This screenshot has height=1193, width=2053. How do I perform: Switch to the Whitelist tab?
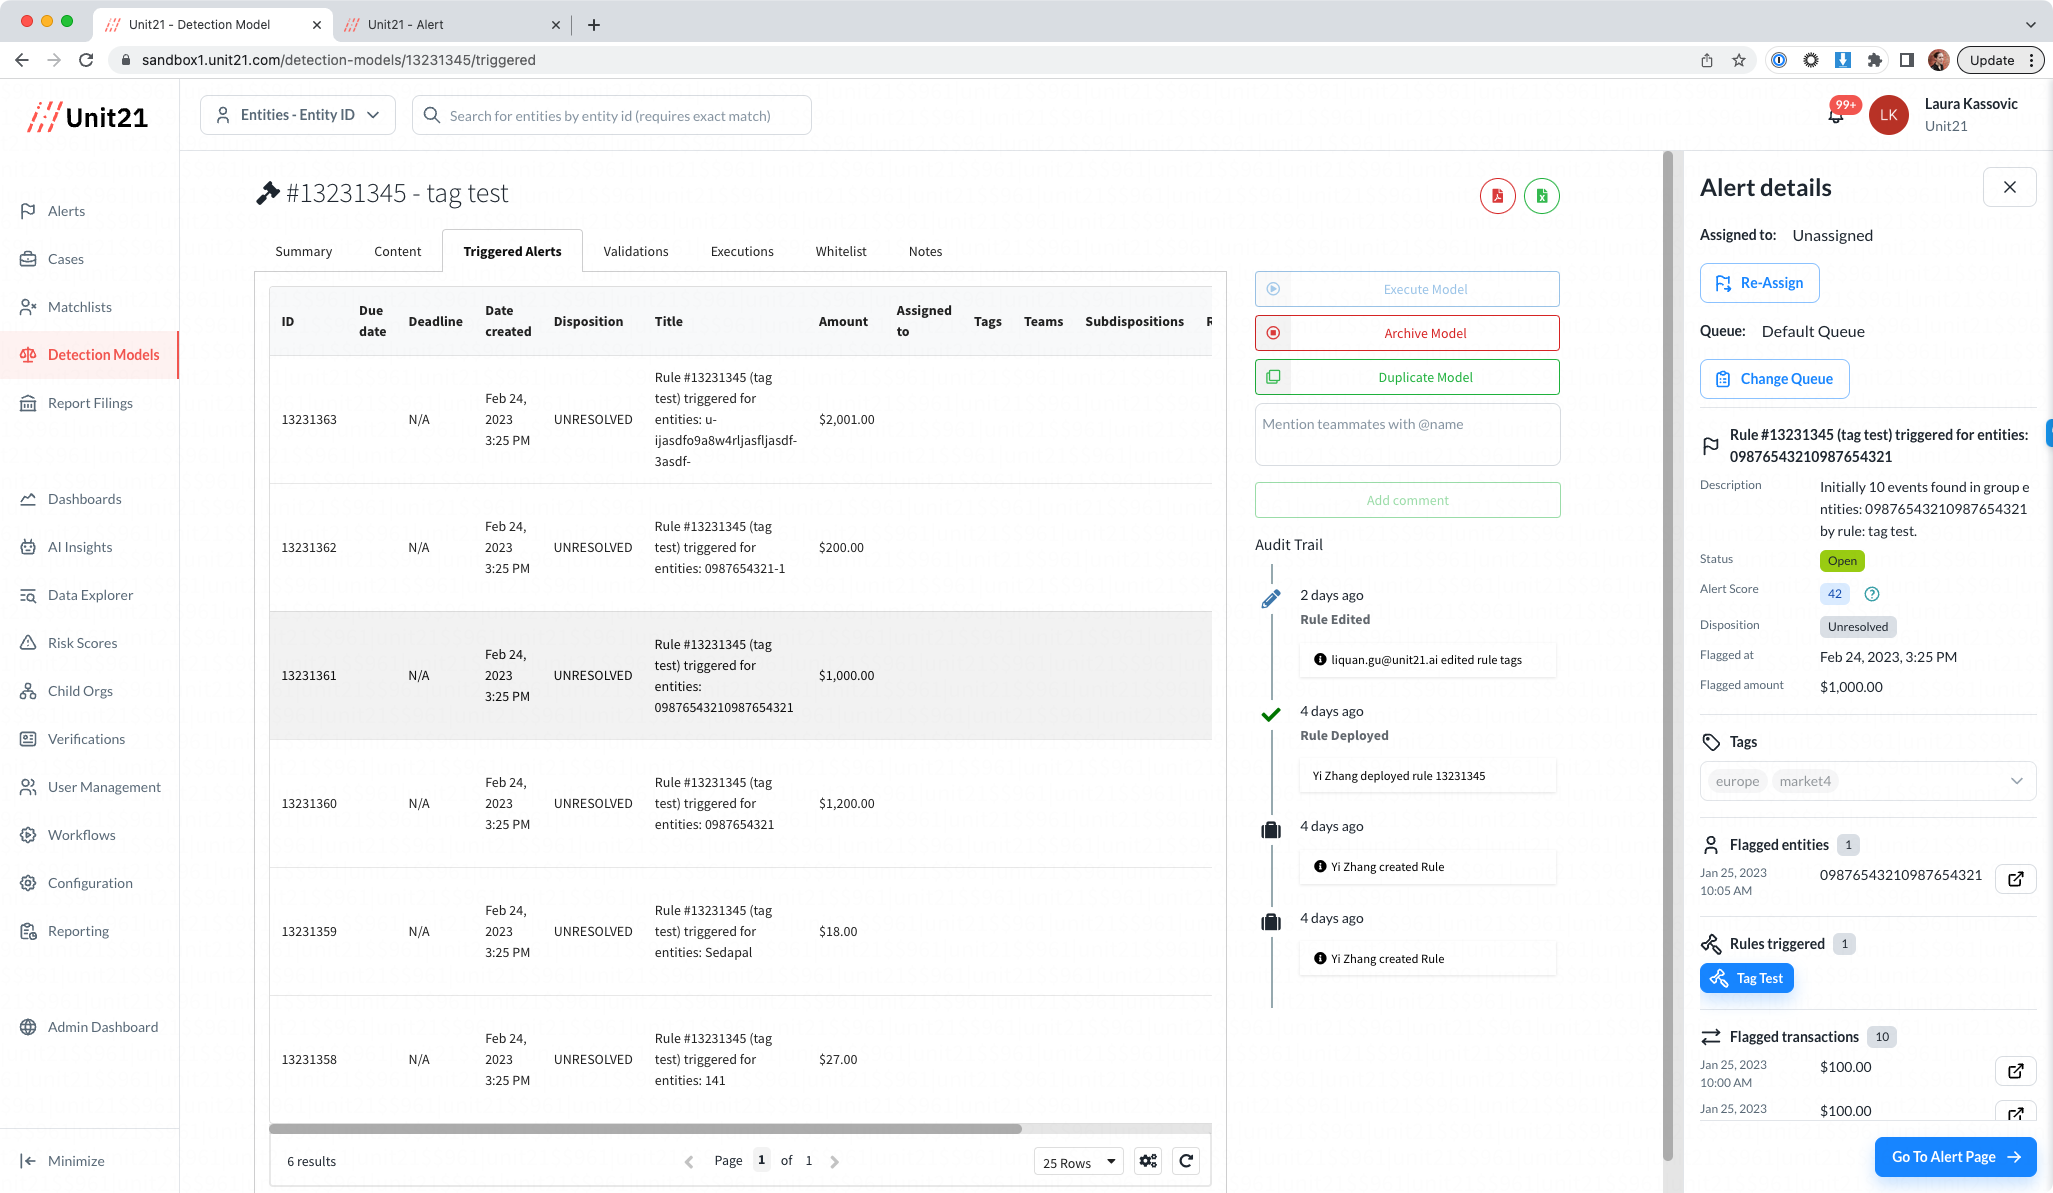click(840, 251)
